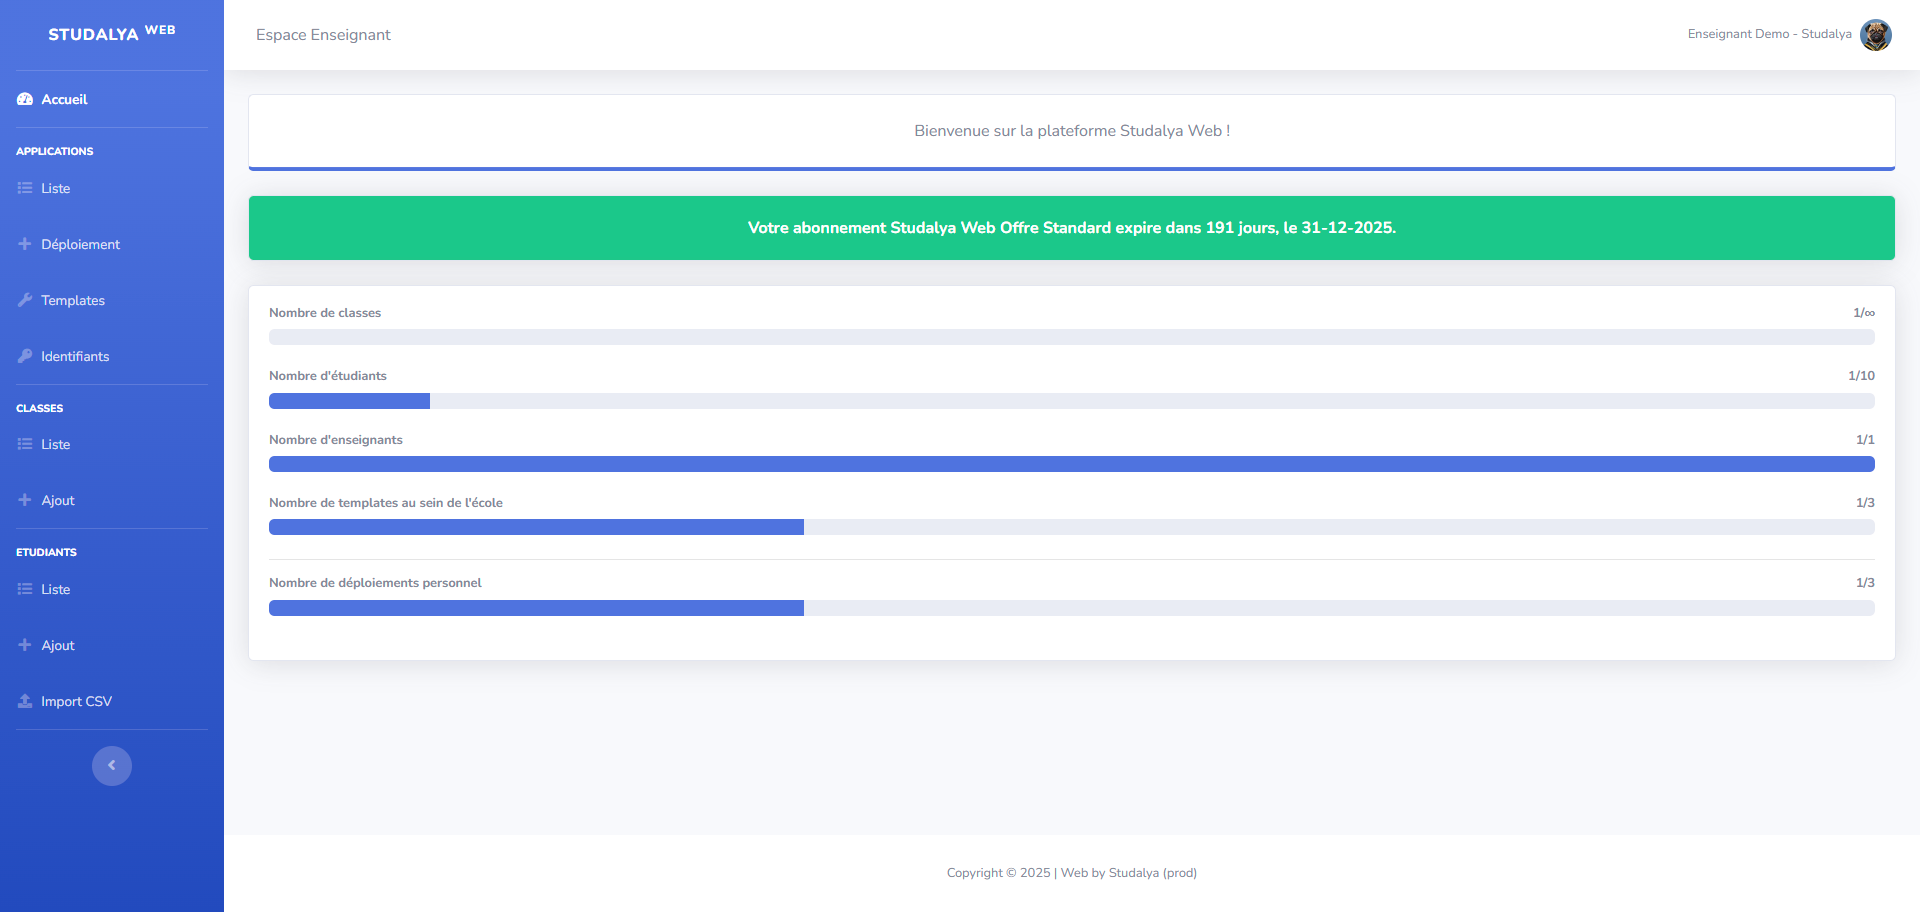
Task: Click the 1/∞ classes count
Action: click(1864, 313)
